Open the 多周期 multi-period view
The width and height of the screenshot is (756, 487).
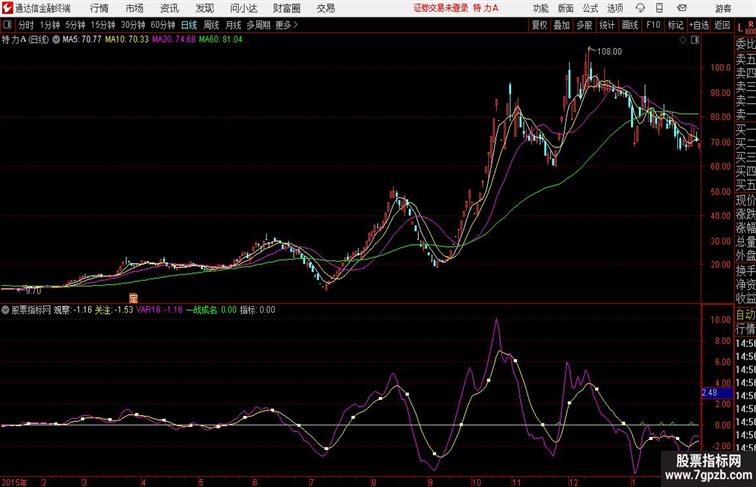pyautogui.click(x=258, y=25)
